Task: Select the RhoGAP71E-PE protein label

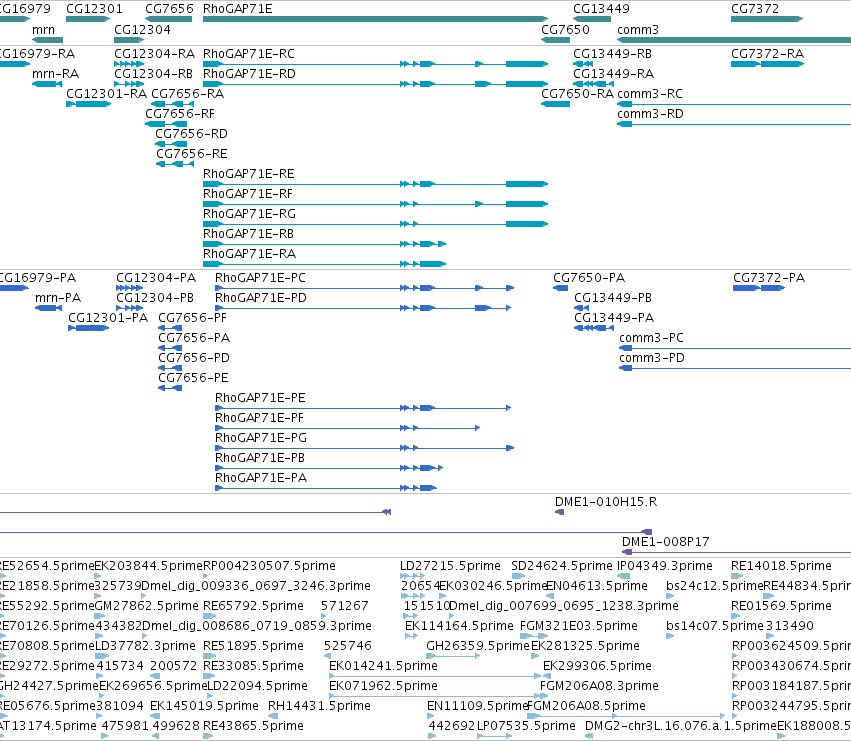Action: coord(260,398)
